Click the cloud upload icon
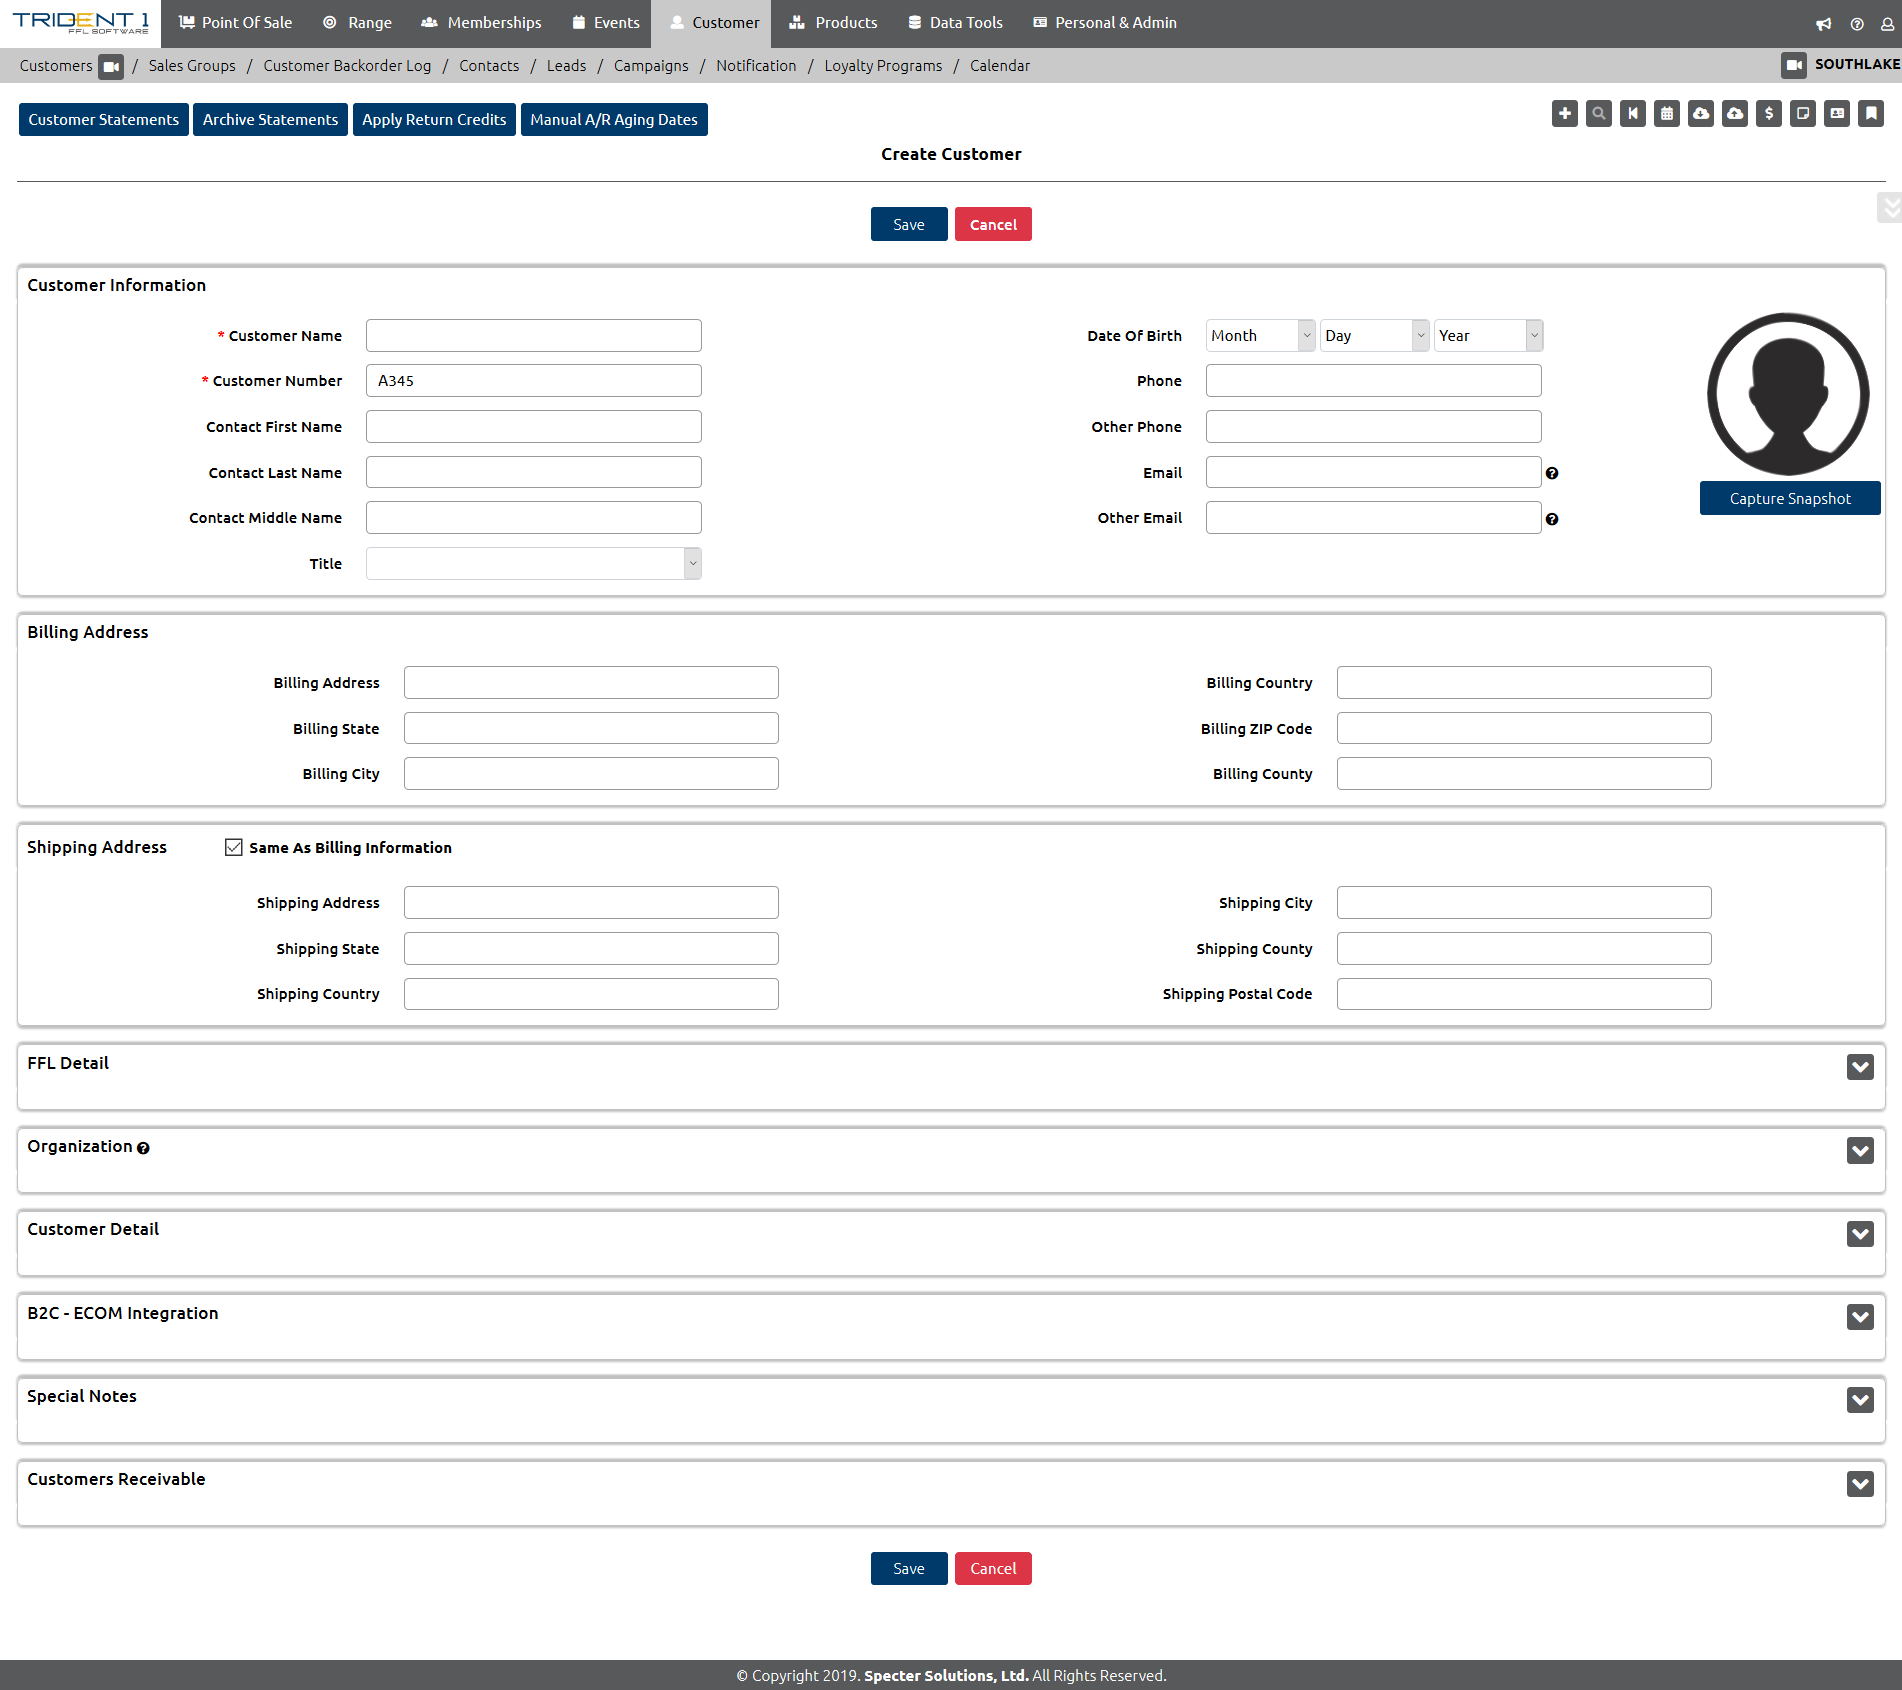This screenshot has height=1690, width=1902. coord(1735,114)
